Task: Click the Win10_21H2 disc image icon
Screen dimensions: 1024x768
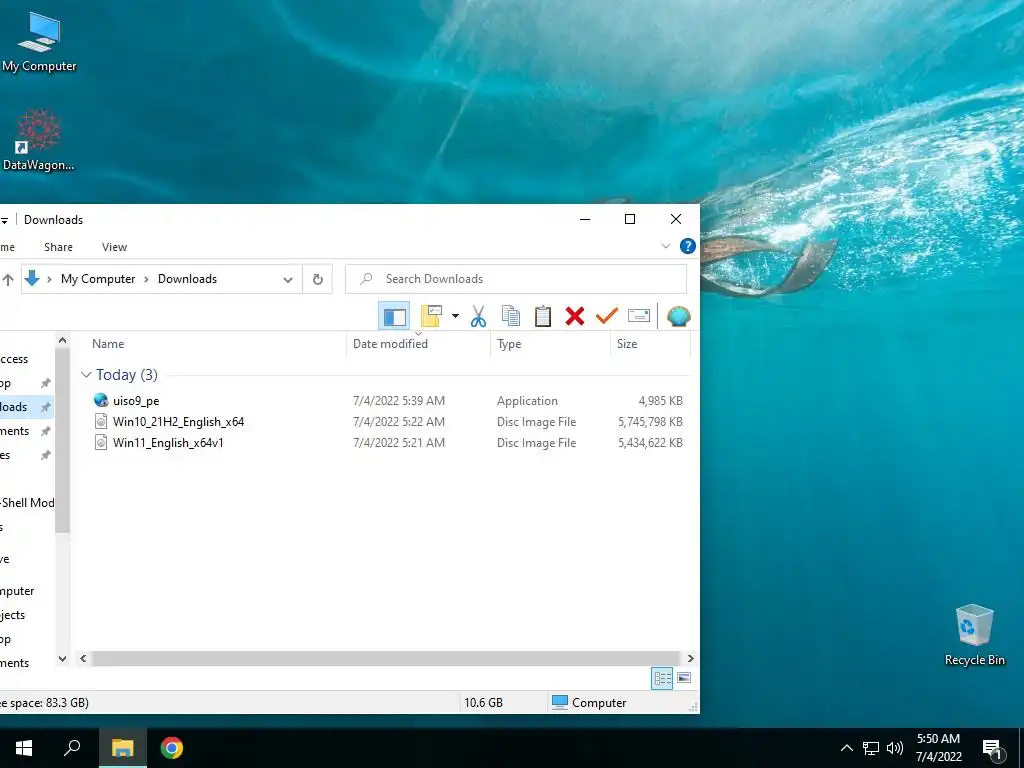Action: [101, 421]
